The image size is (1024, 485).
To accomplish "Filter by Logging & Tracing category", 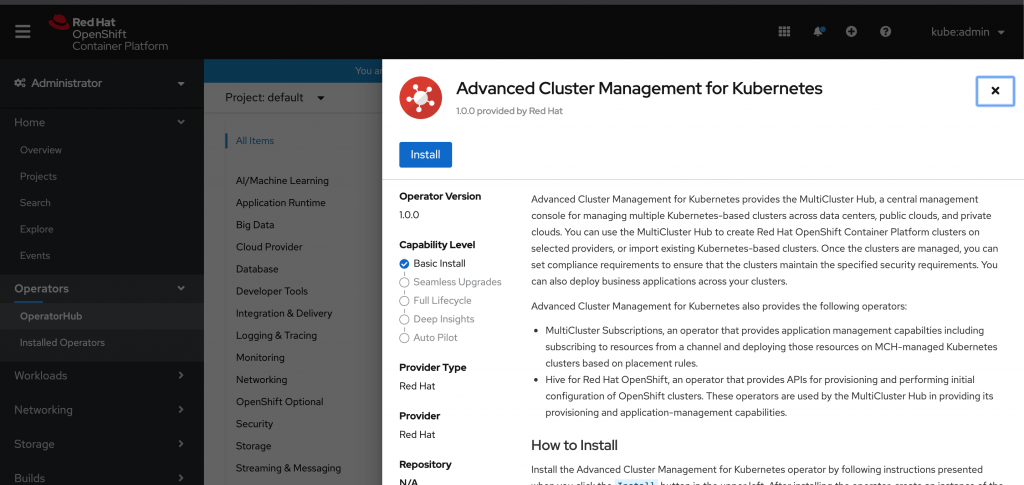I will [x=276, y=336].
